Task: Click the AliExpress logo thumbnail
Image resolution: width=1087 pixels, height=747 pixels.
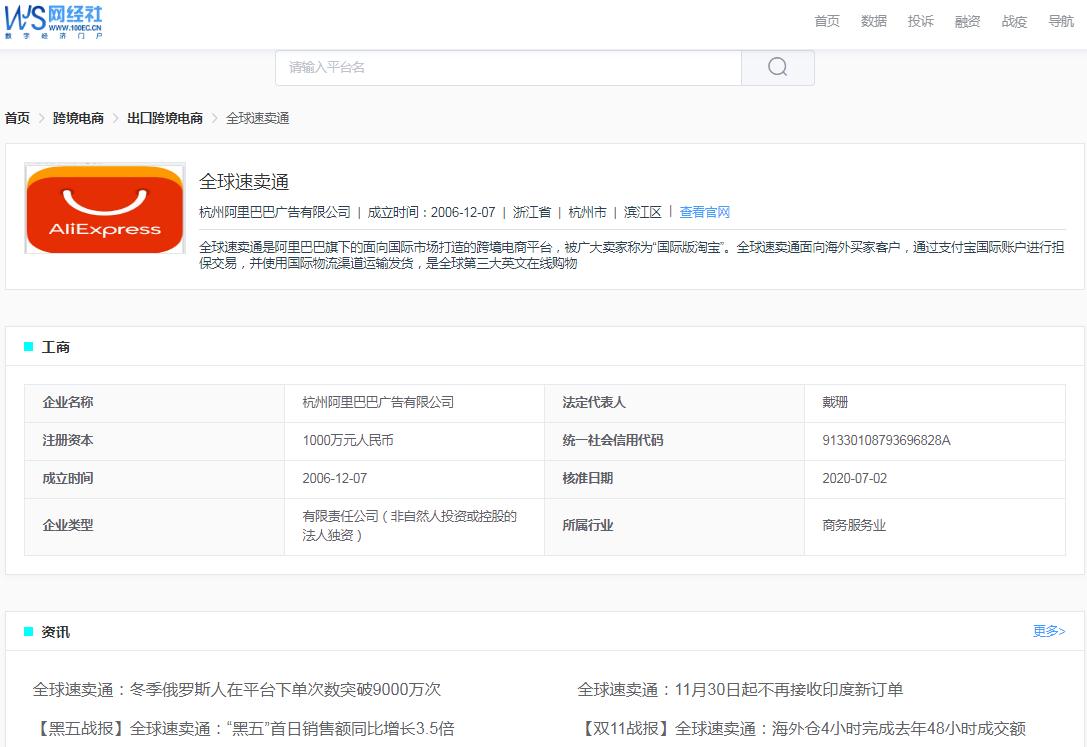Action: pyautogui.click(x=104, y=208)
